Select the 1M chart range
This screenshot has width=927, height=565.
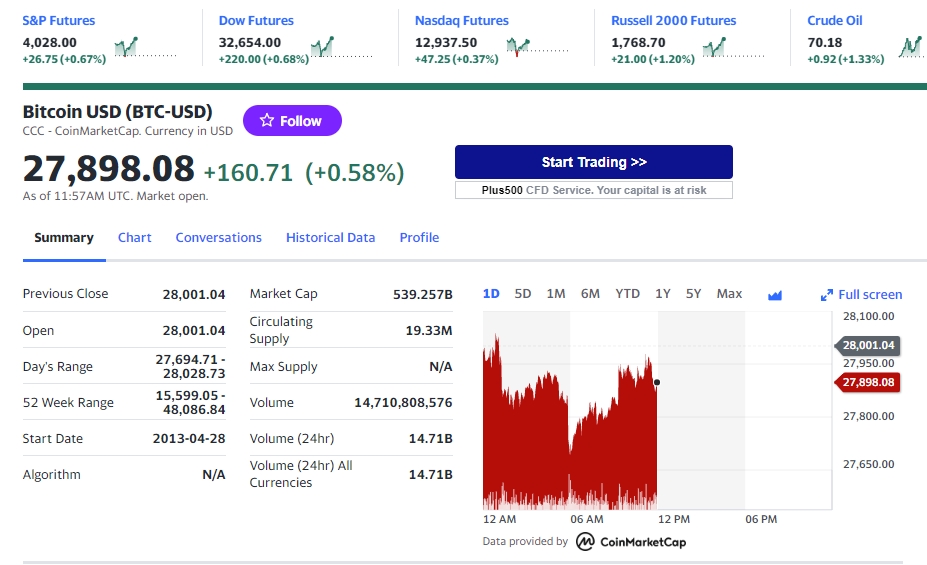coord(556,294)
